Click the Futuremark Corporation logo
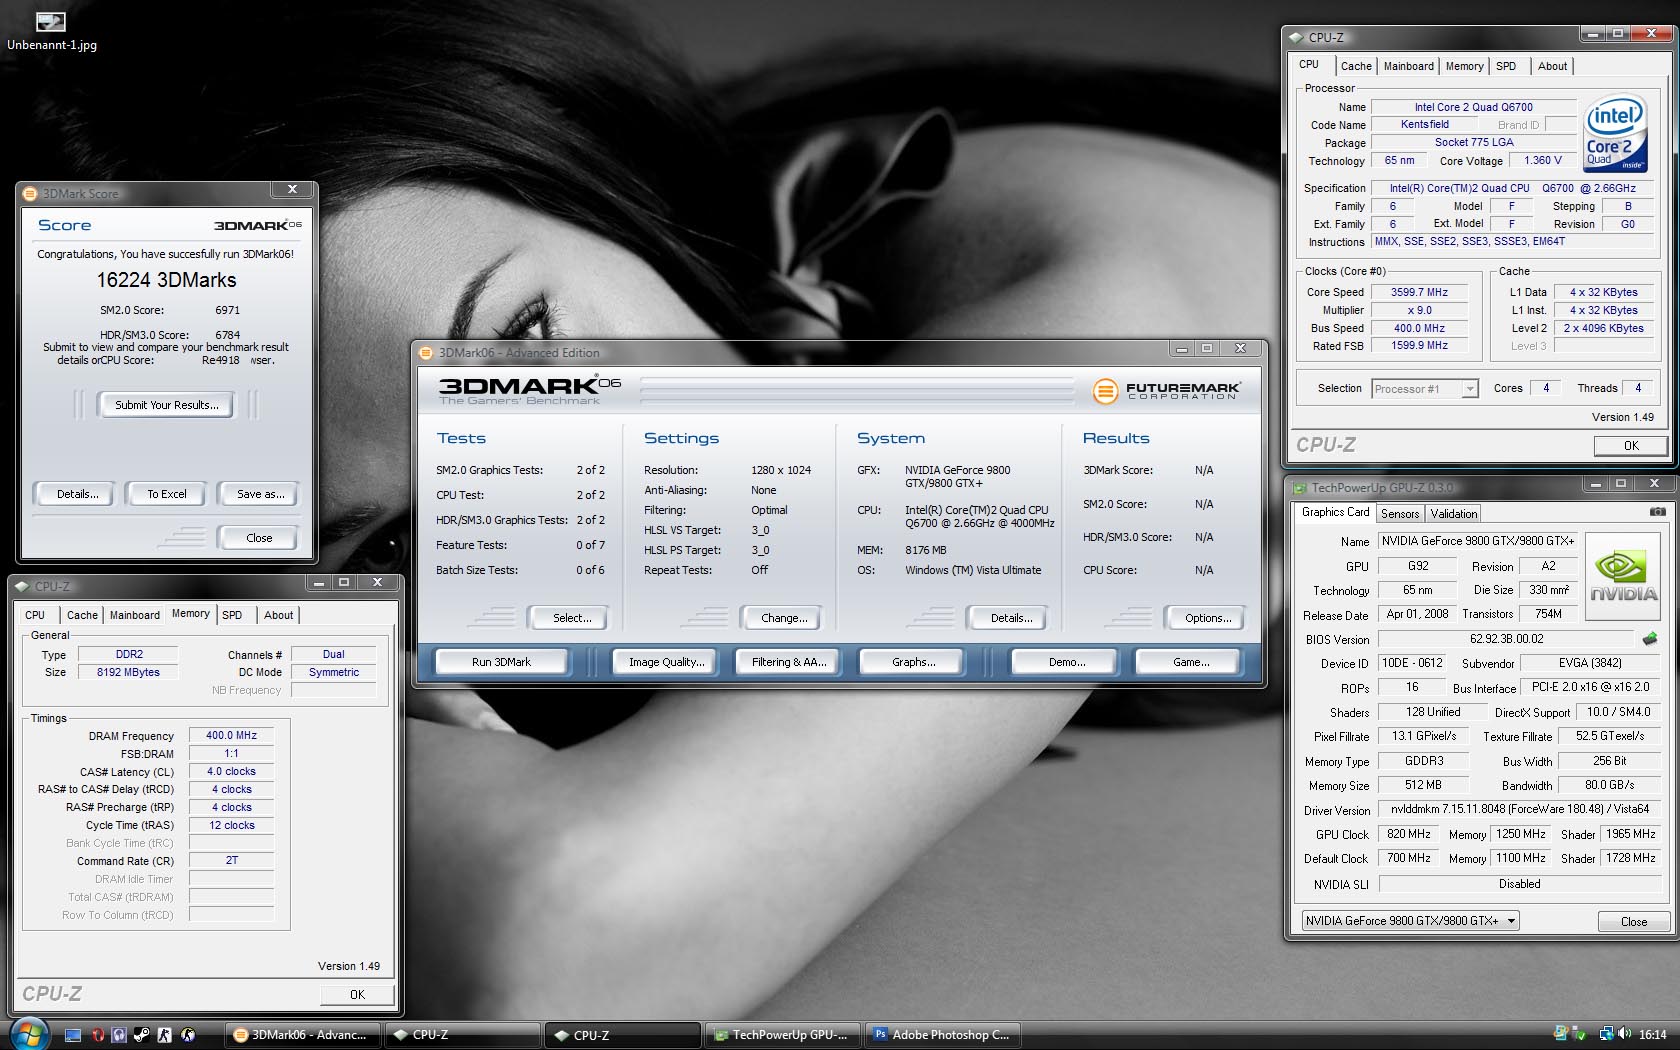Viewport: 1680px width, 1050px height. point(1166,390)
